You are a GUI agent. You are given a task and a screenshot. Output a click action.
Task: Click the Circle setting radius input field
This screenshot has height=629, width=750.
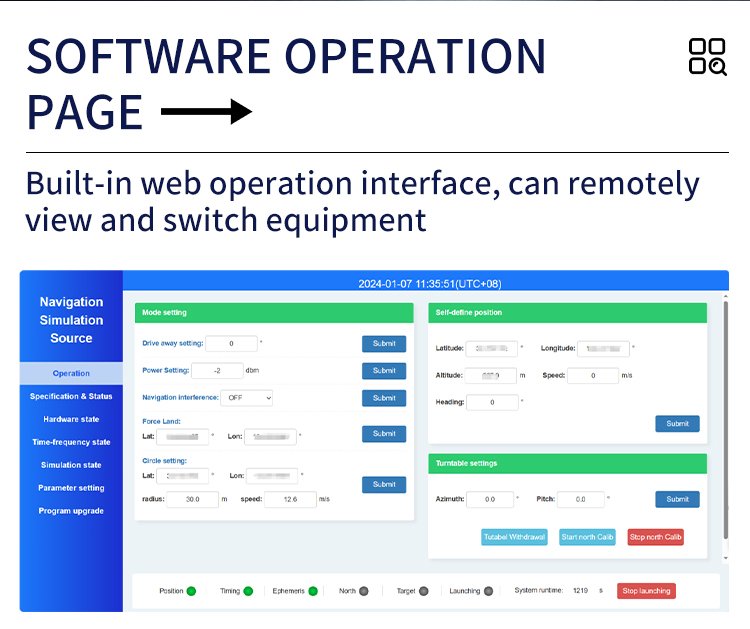192,499
